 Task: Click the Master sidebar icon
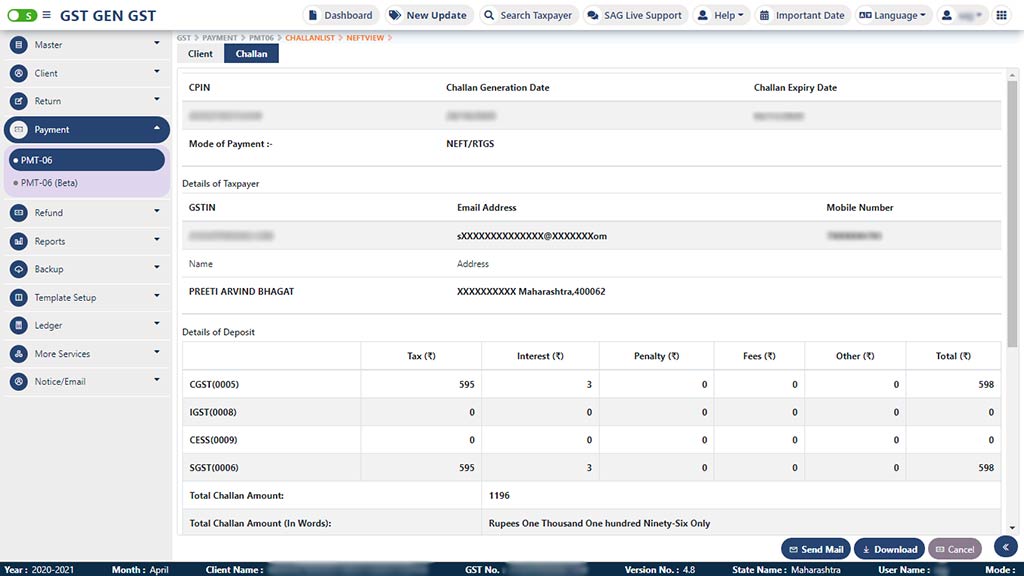(x=18, y=45)
